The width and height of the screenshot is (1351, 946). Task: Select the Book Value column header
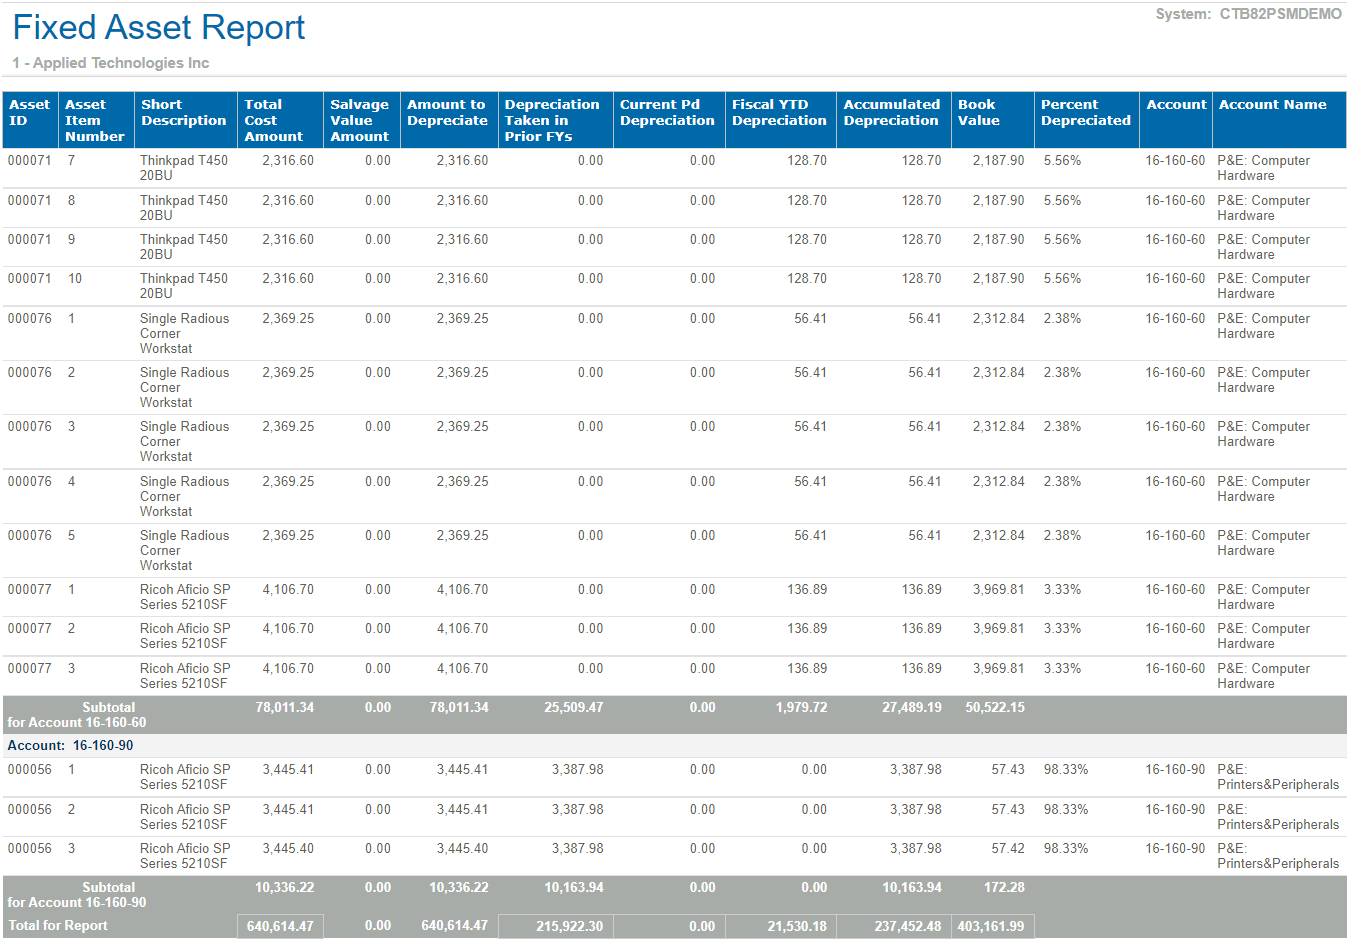pos(978,113)
